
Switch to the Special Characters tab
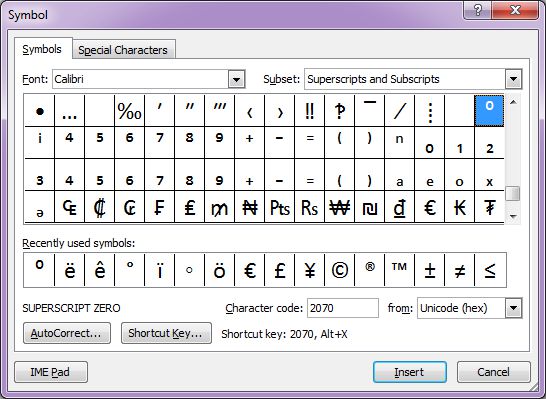click(x=123, y=50)
